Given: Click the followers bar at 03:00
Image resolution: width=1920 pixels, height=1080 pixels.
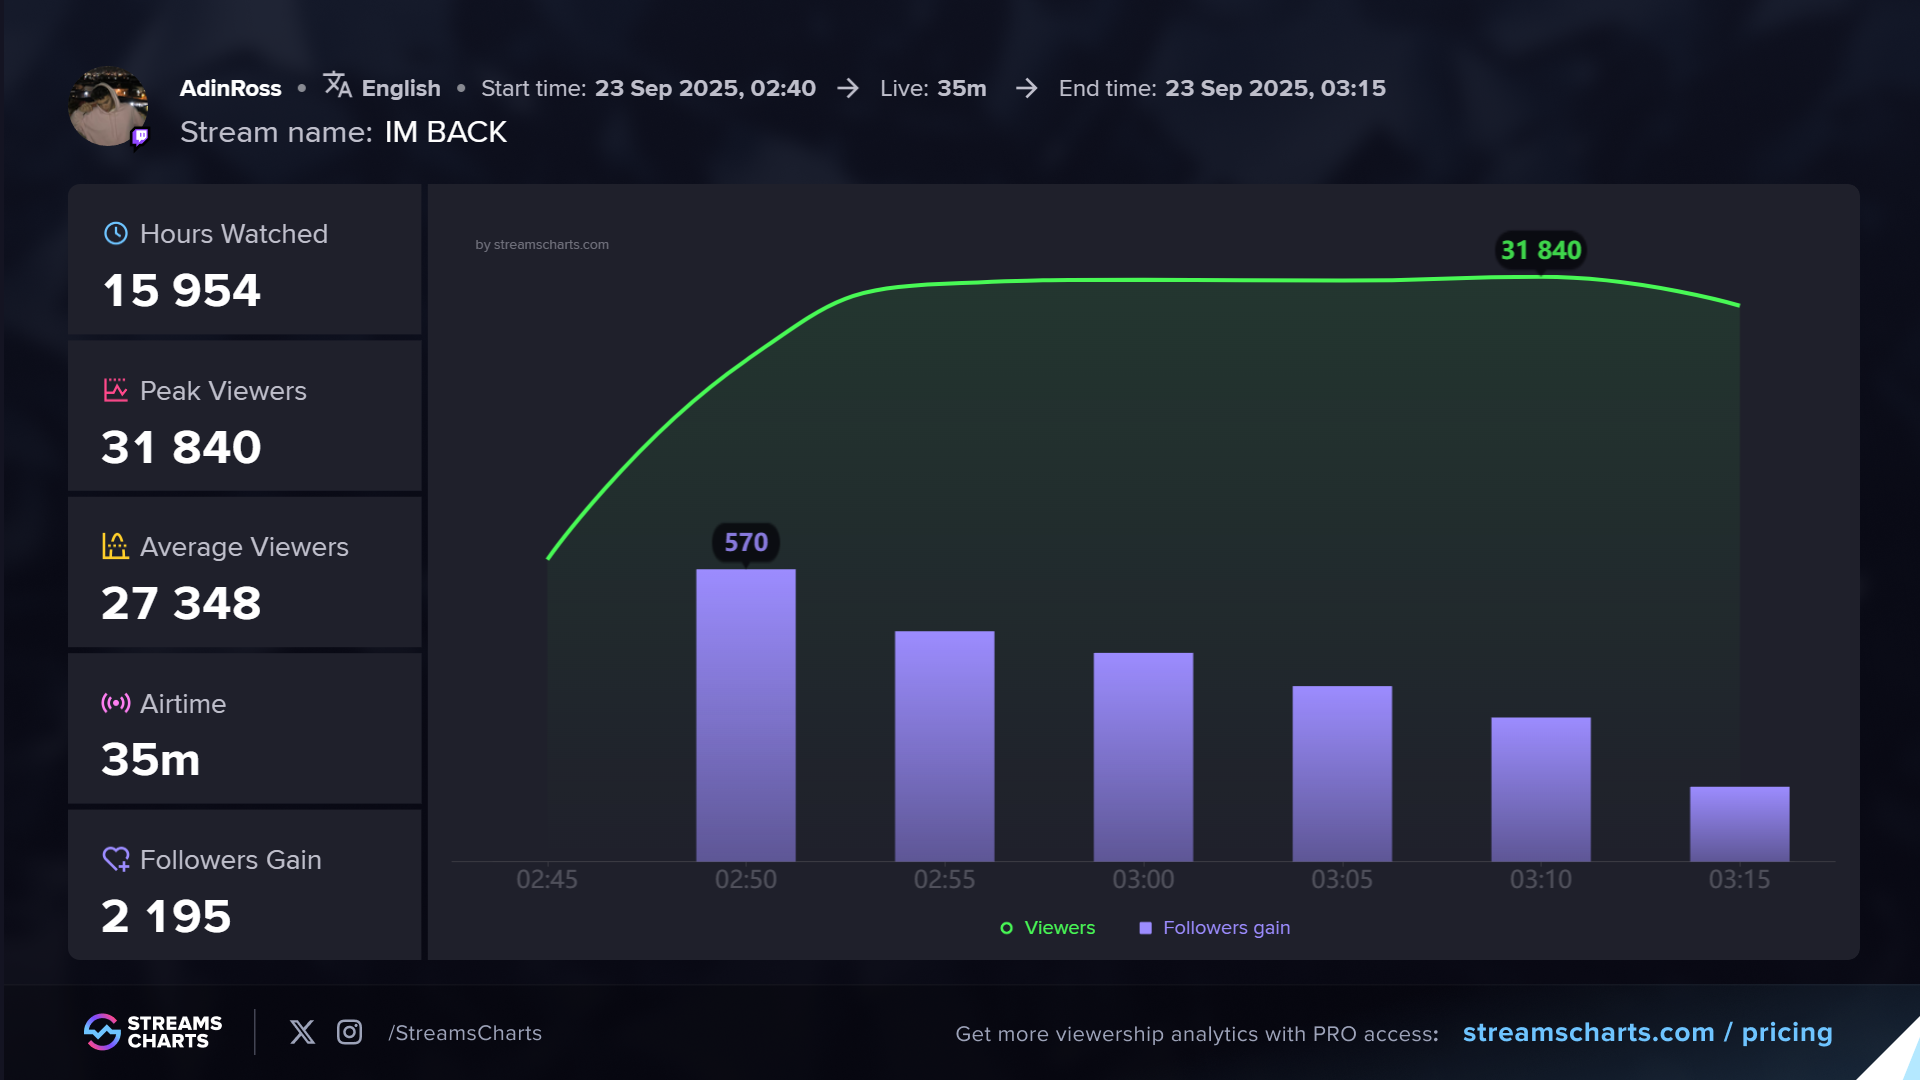Looking at the screenshot, I should [1143, 757].
